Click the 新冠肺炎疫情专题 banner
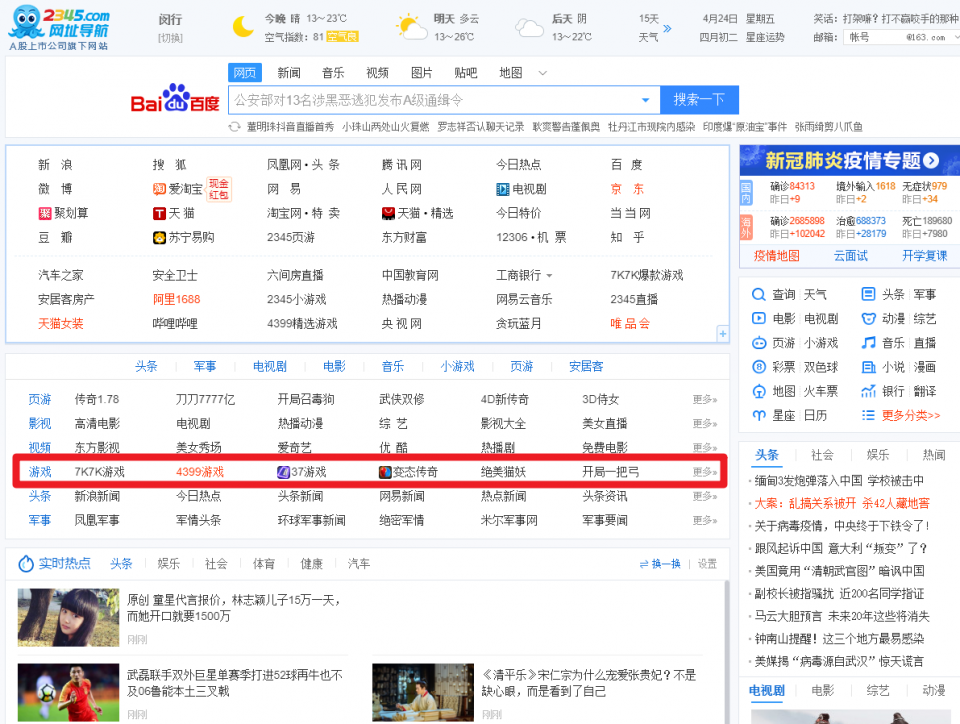 pos(850,160)
